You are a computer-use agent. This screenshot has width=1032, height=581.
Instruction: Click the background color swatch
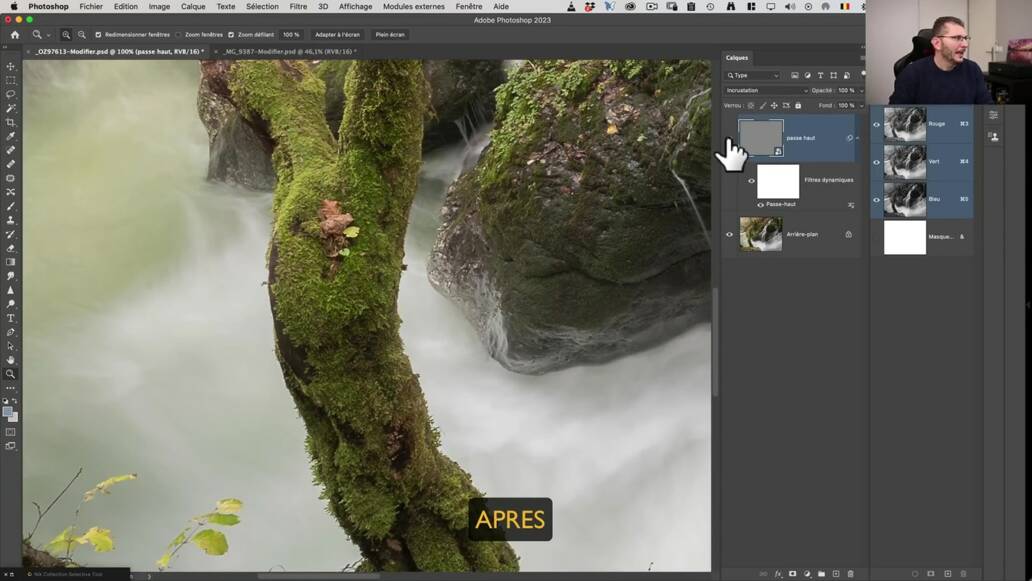point(14,417)
